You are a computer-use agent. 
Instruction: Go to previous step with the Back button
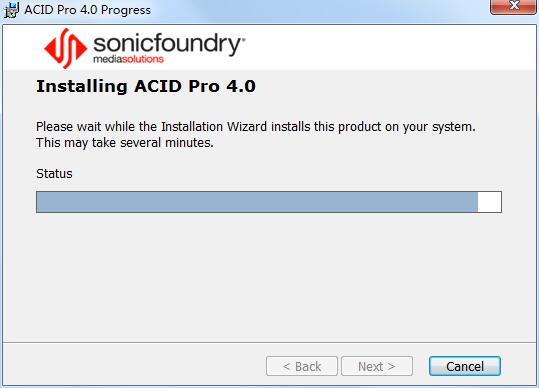[302, 366]
